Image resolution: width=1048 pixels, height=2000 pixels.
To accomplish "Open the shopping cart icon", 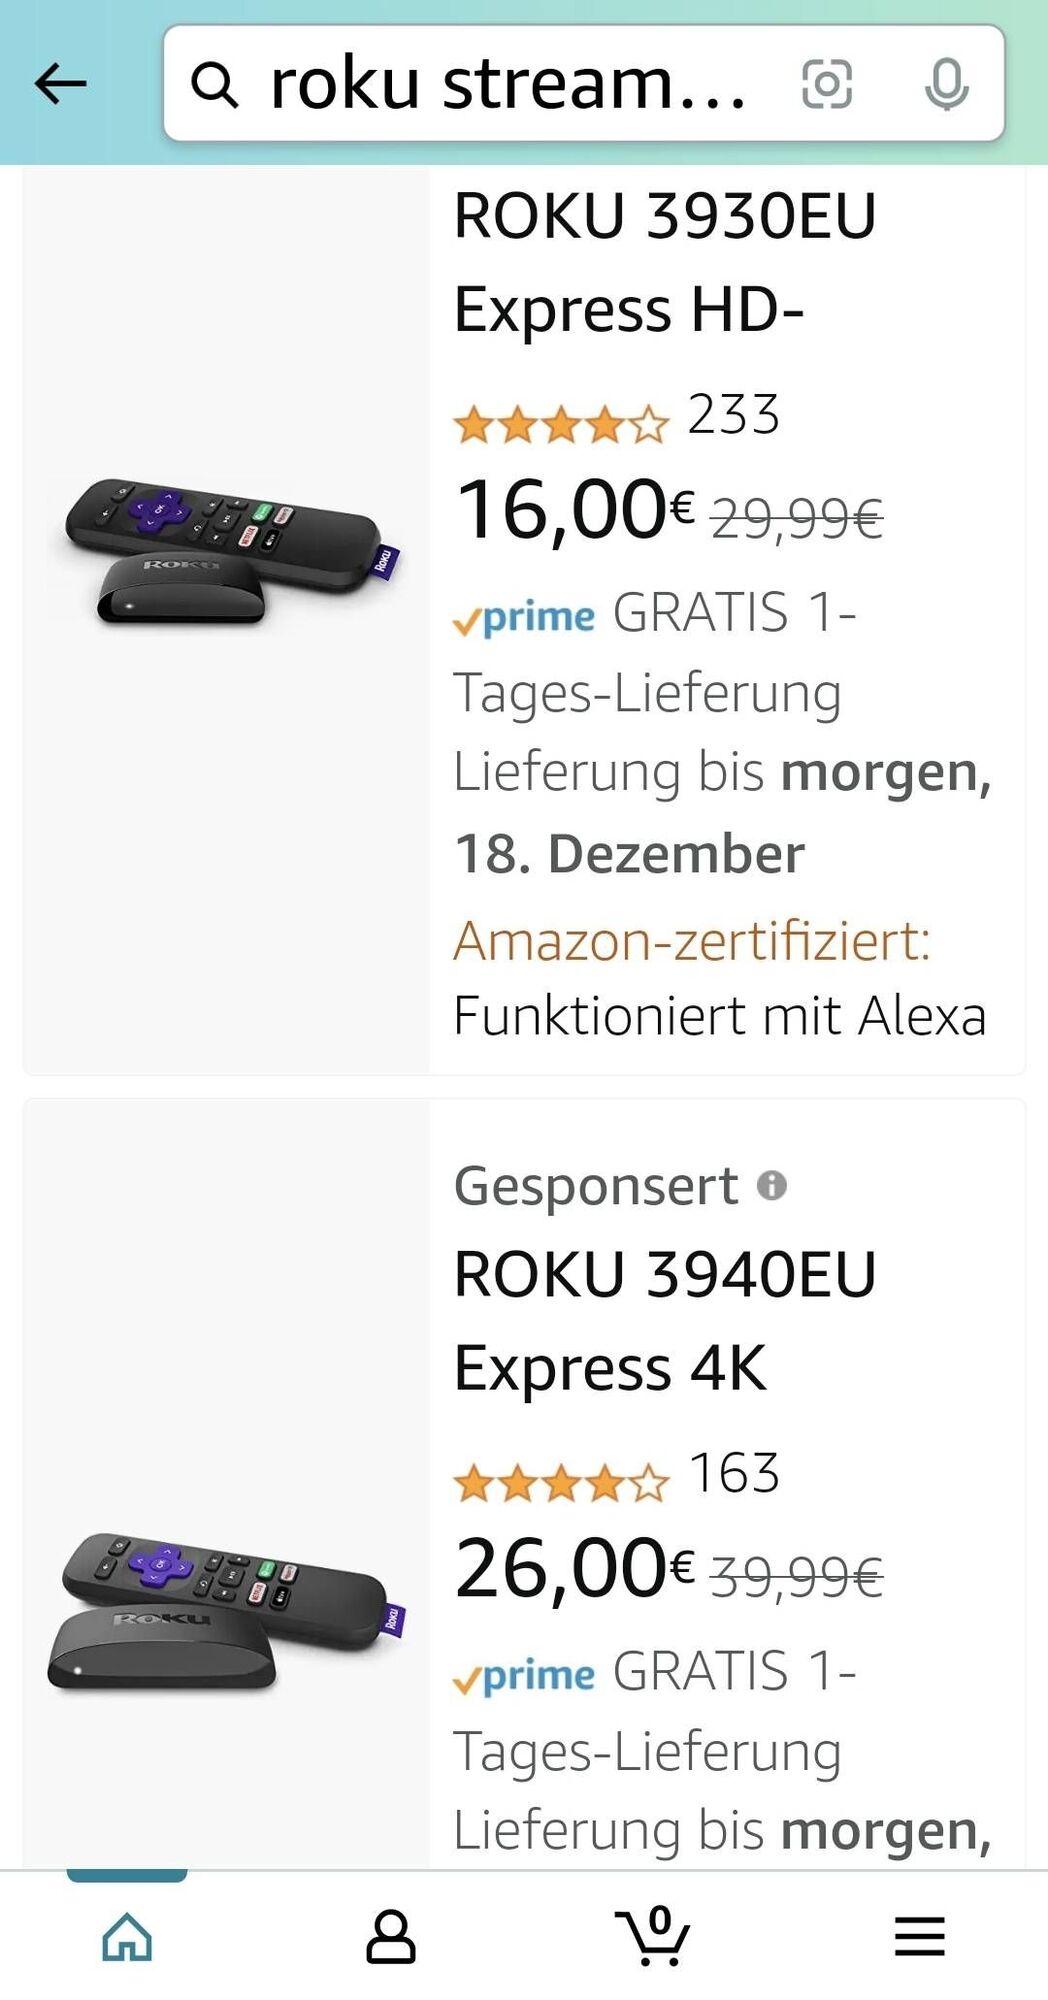I will point(653,1936).
